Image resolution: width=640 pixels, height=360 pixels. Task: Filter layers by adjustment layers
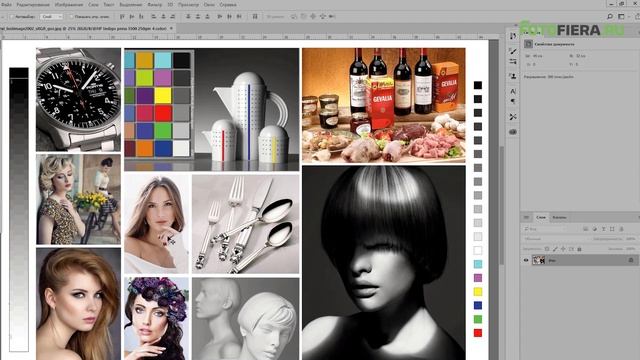595,229
